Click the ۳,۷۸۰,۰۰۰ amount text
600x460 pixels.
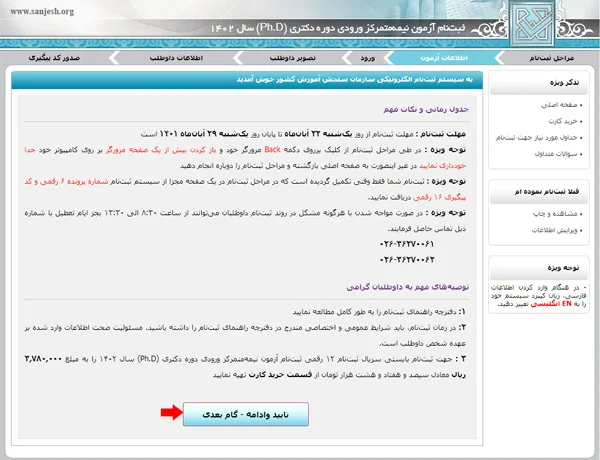pos(43,359)
